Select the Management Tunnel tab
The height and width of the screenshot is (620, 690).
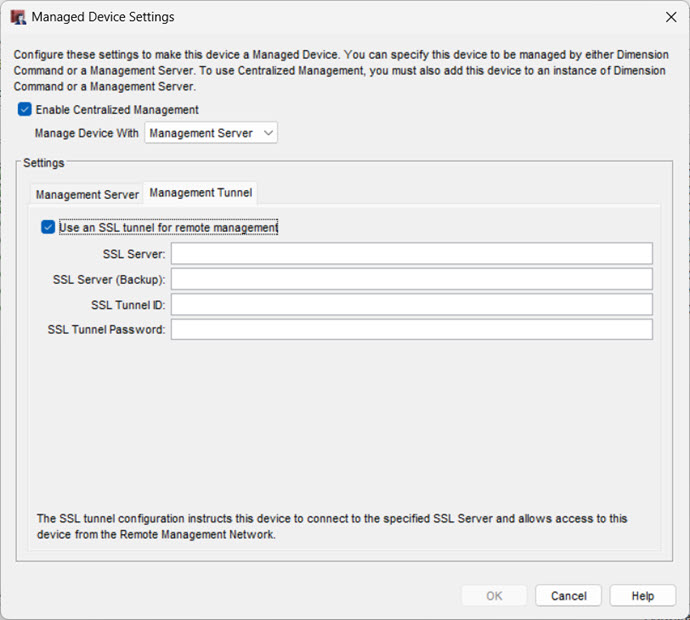(201, 193)
